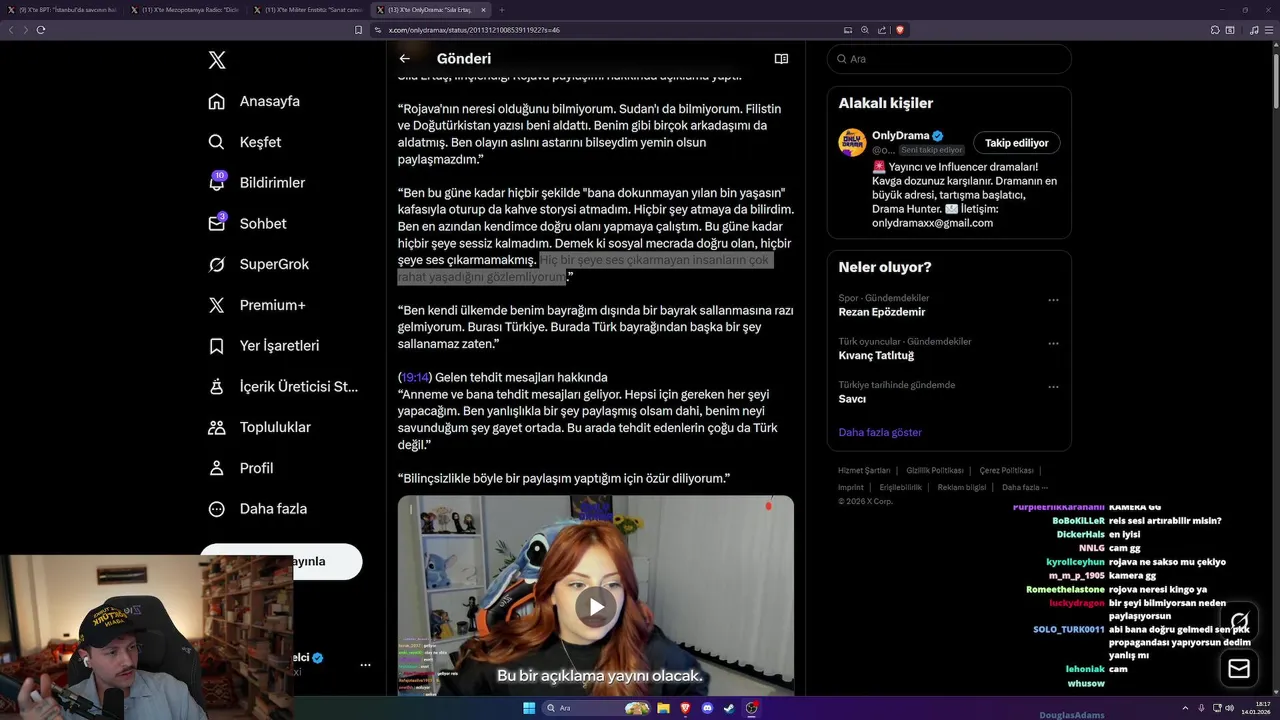This screenshot has width=1280, height=720.
Task: Expand the footer Daha fazla menu
Action: tap(1025, 487)
